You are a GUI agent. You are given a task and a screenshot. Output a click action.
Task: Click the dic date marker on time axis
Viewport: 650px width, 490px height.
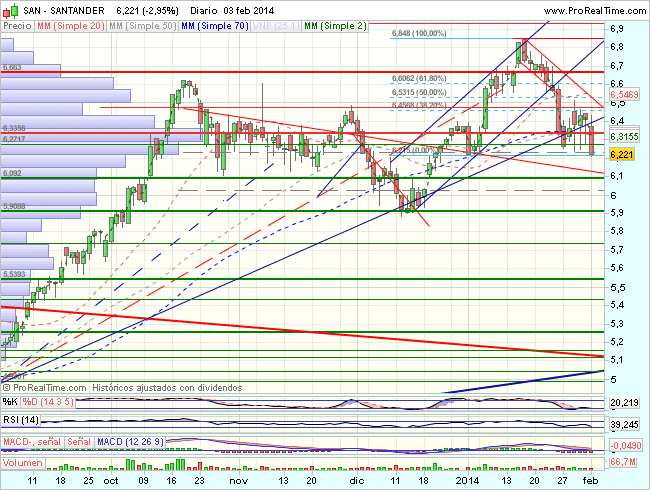(357, 481)
